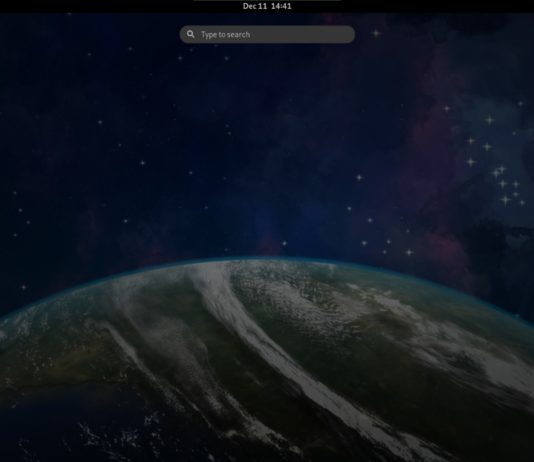Open the Dec 11 14:41 clock menu
Image resolution: width=534 pixels, height=462 pixels.
point(267,6)
